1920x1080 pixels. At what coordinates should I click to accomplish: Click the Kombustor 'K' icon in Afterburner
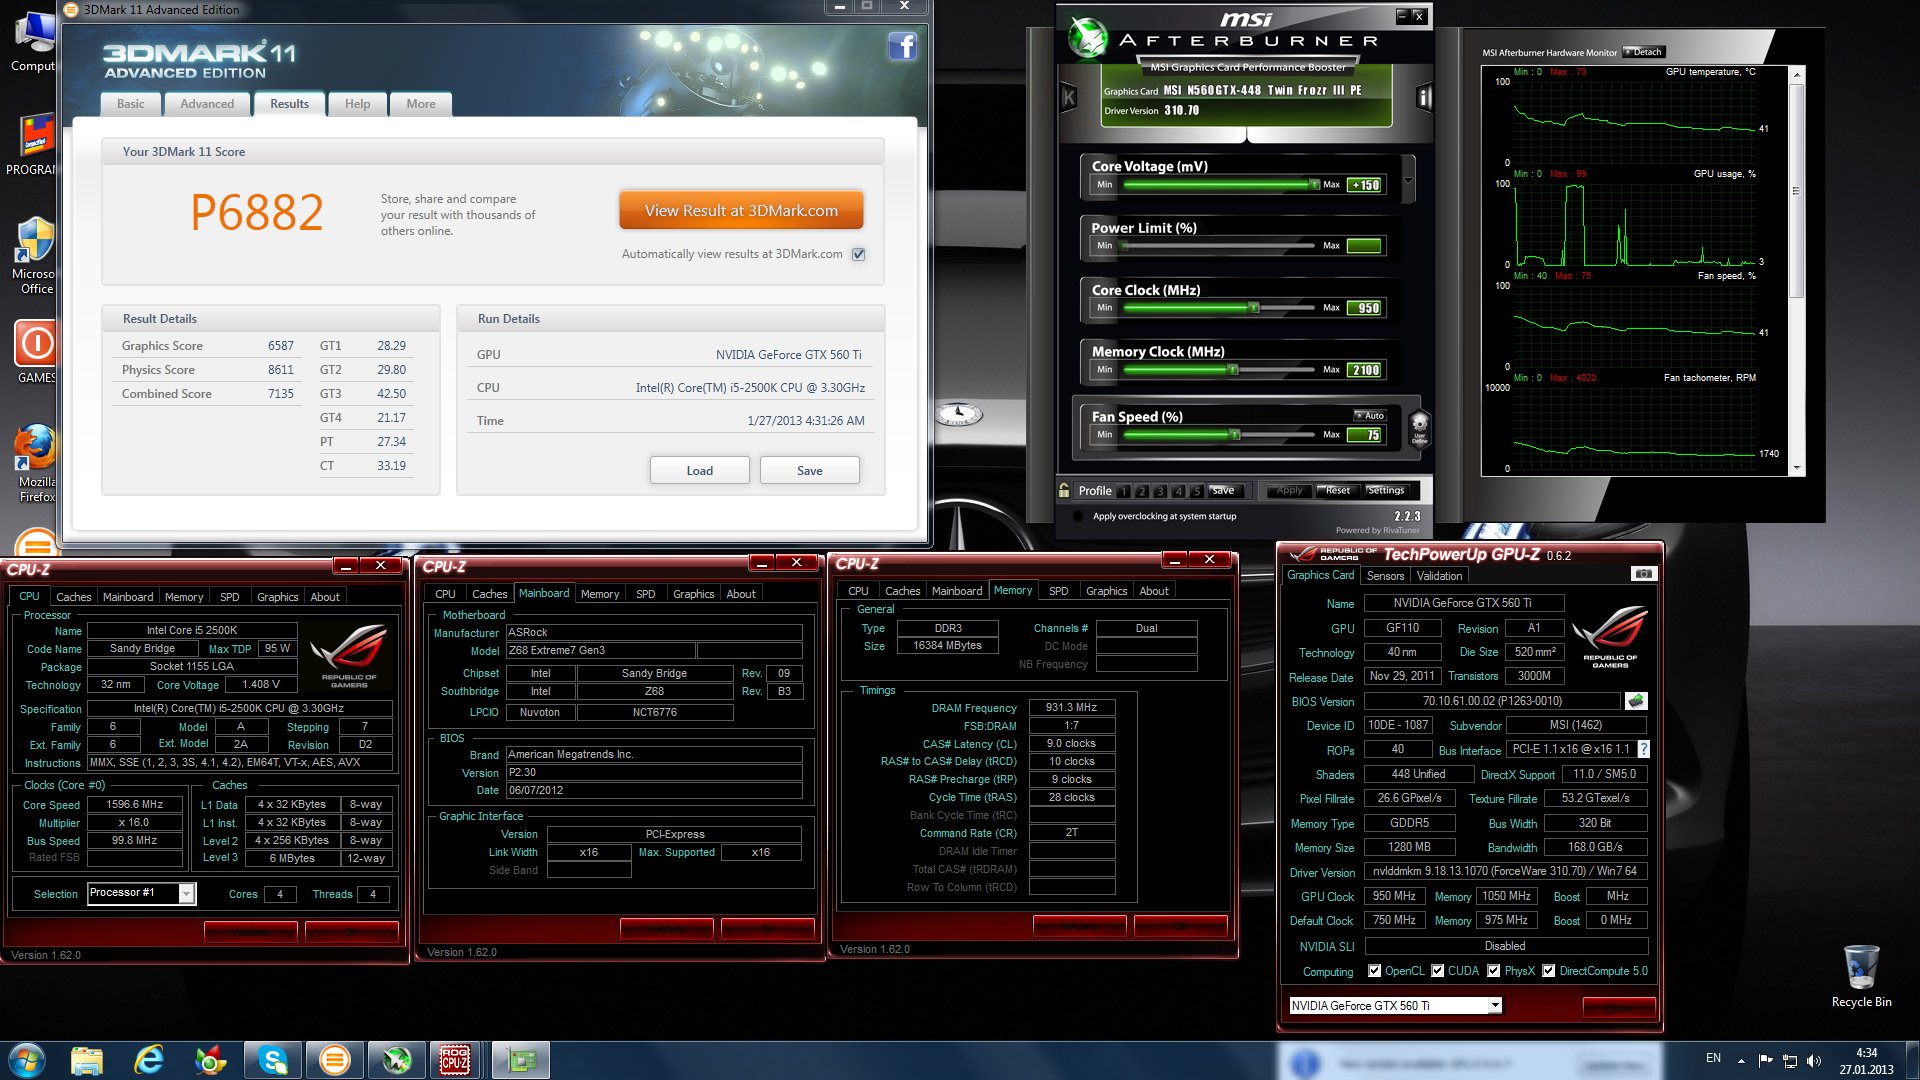(x=1068, y=97)
